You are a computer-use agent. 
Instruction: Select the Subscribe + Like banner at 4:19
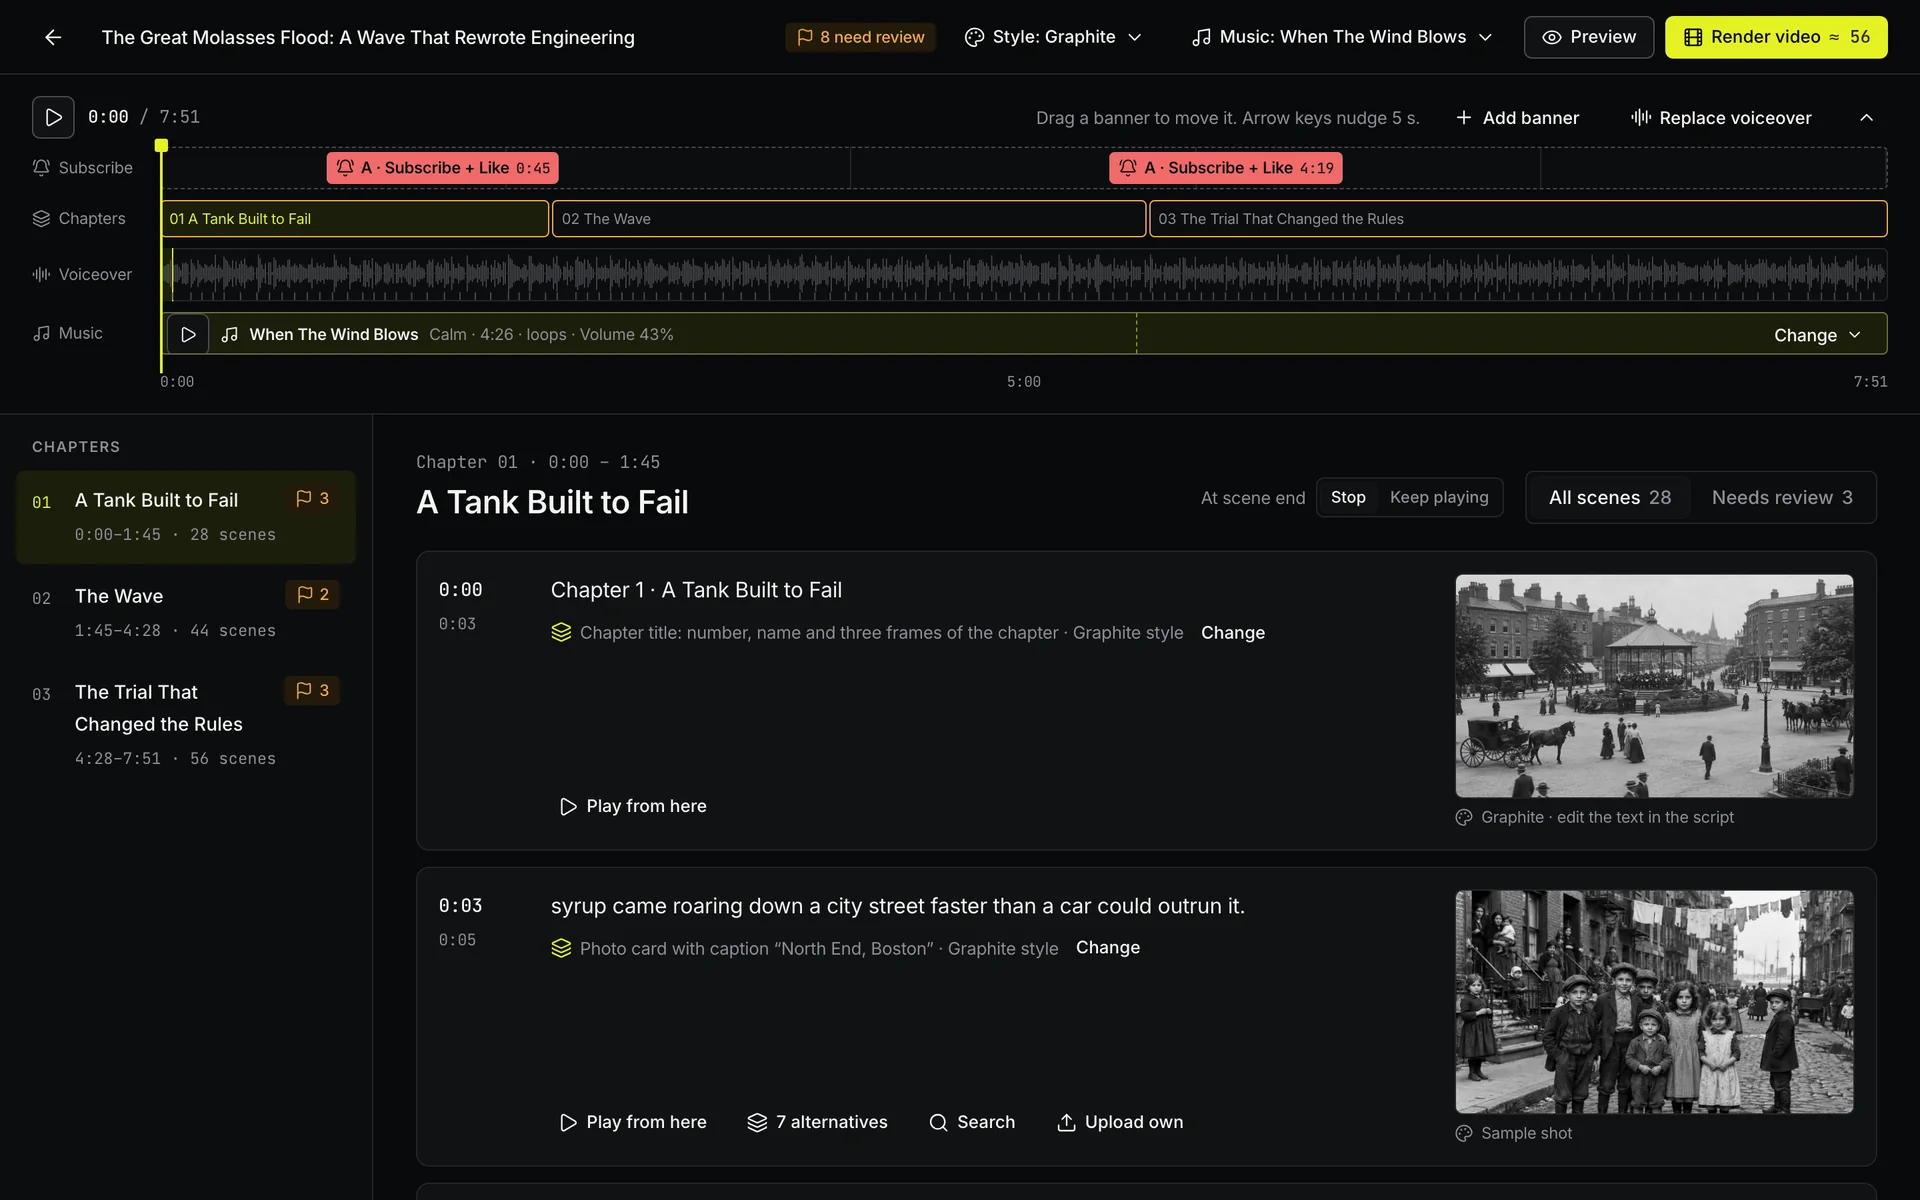click(1225, 168)
